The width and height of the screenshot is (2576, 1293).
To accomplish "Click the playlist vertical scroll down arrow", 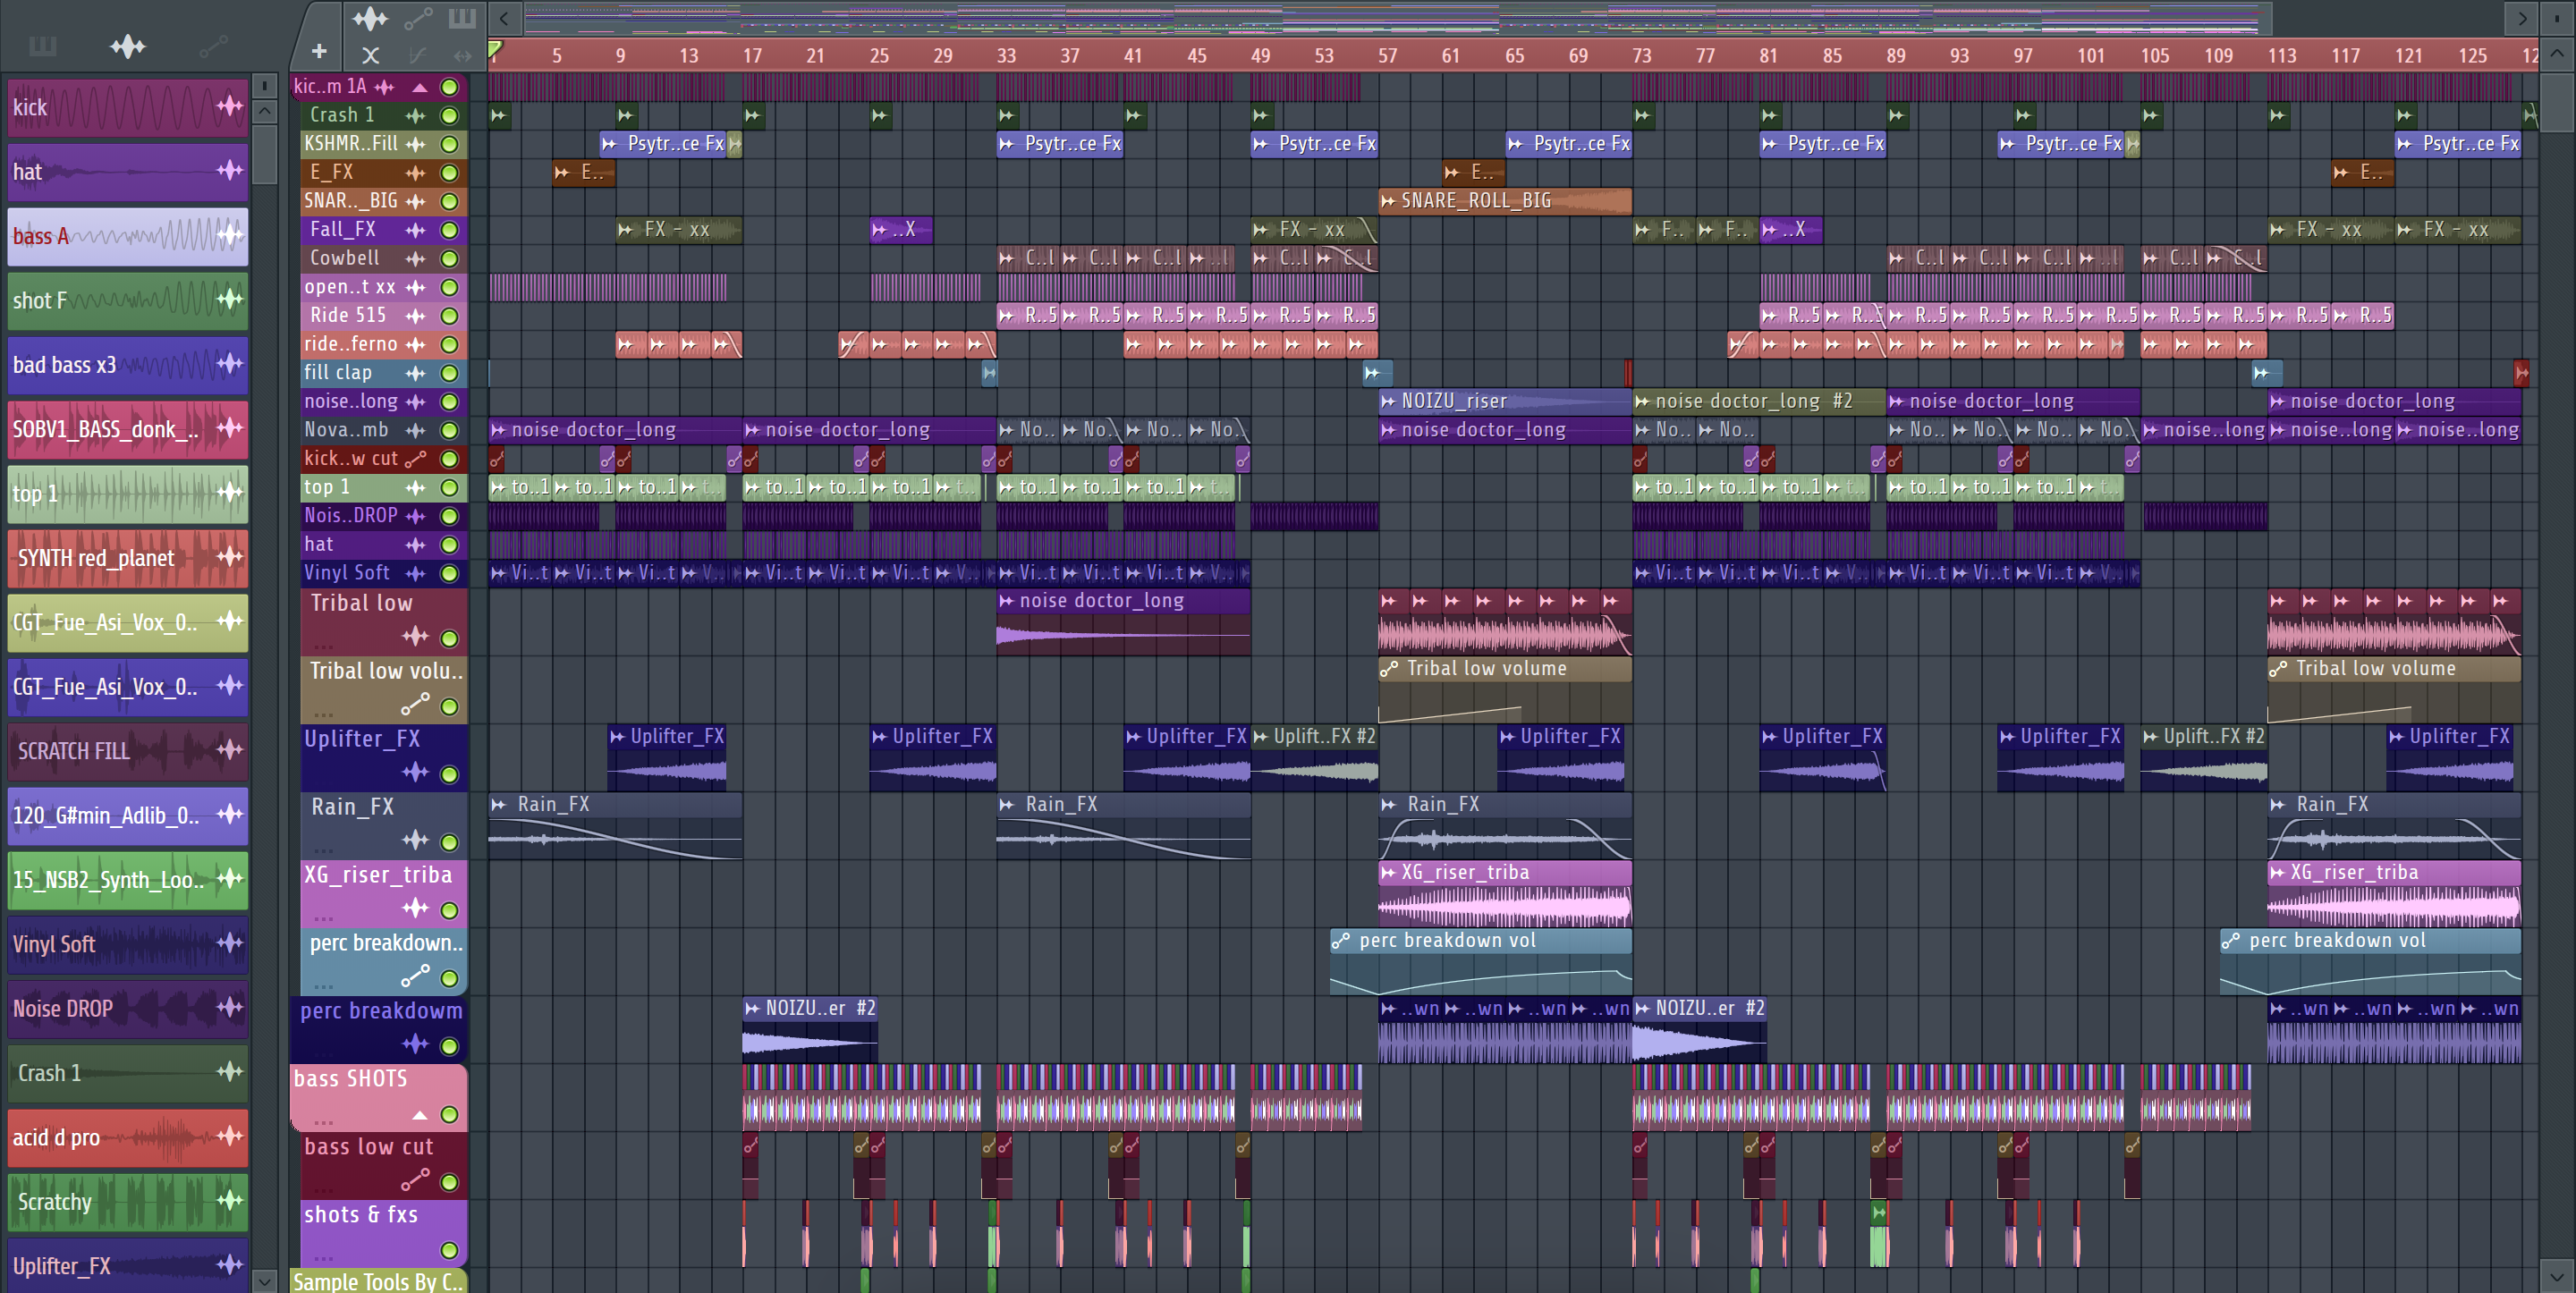I will pos(2557,1277).
